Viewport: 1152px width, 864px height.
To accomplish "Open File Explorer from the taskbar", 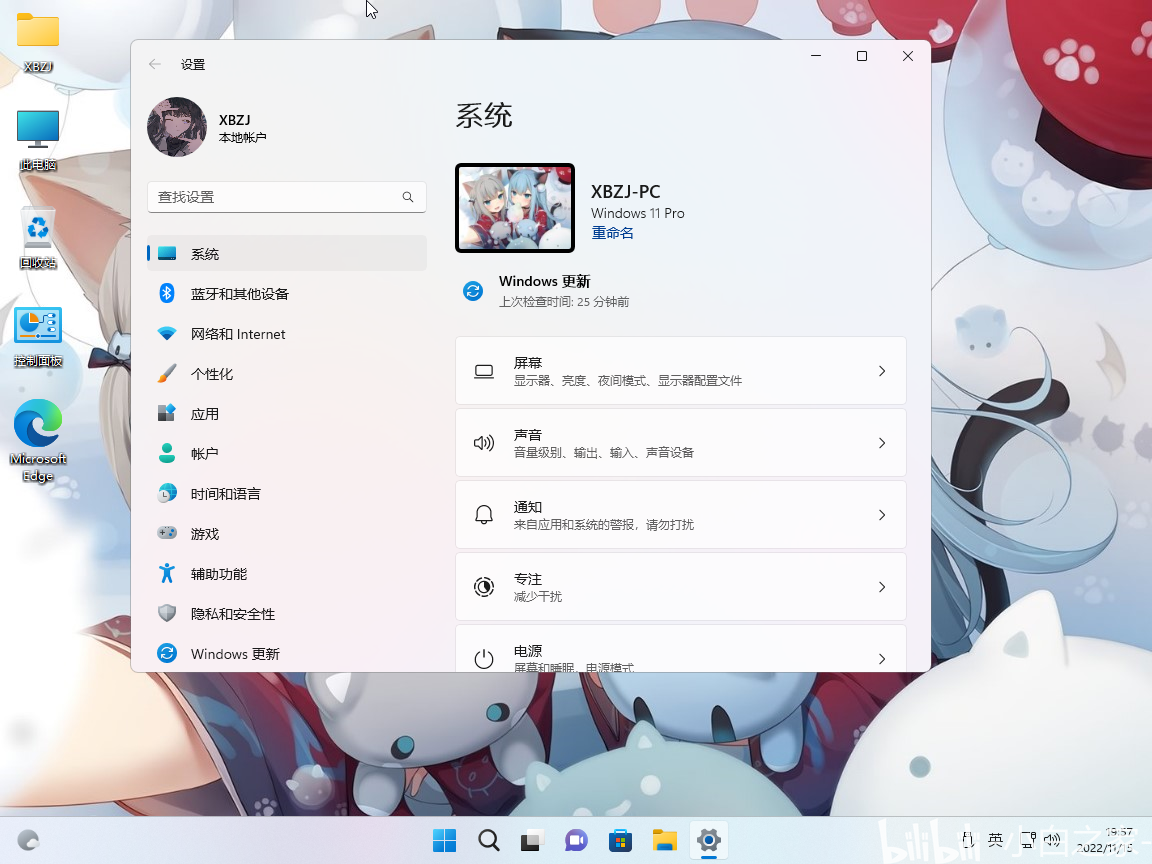I will (x=665, y=840).
